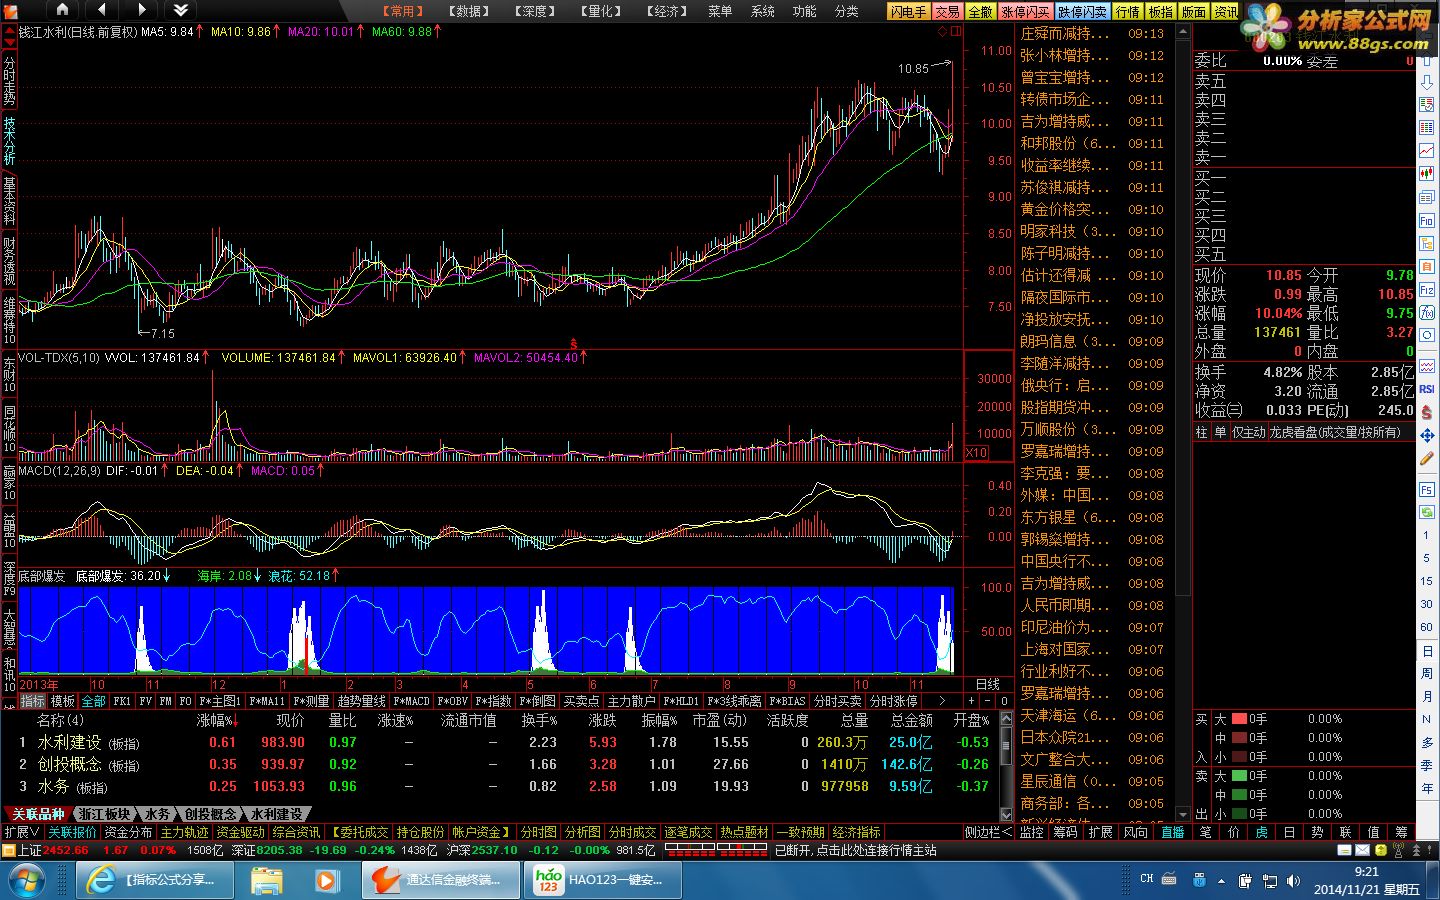The height and width of the screenshot is (900, 1440).
Task: Select the 季 period in right toolbar
Action: tap(1427, 766)
